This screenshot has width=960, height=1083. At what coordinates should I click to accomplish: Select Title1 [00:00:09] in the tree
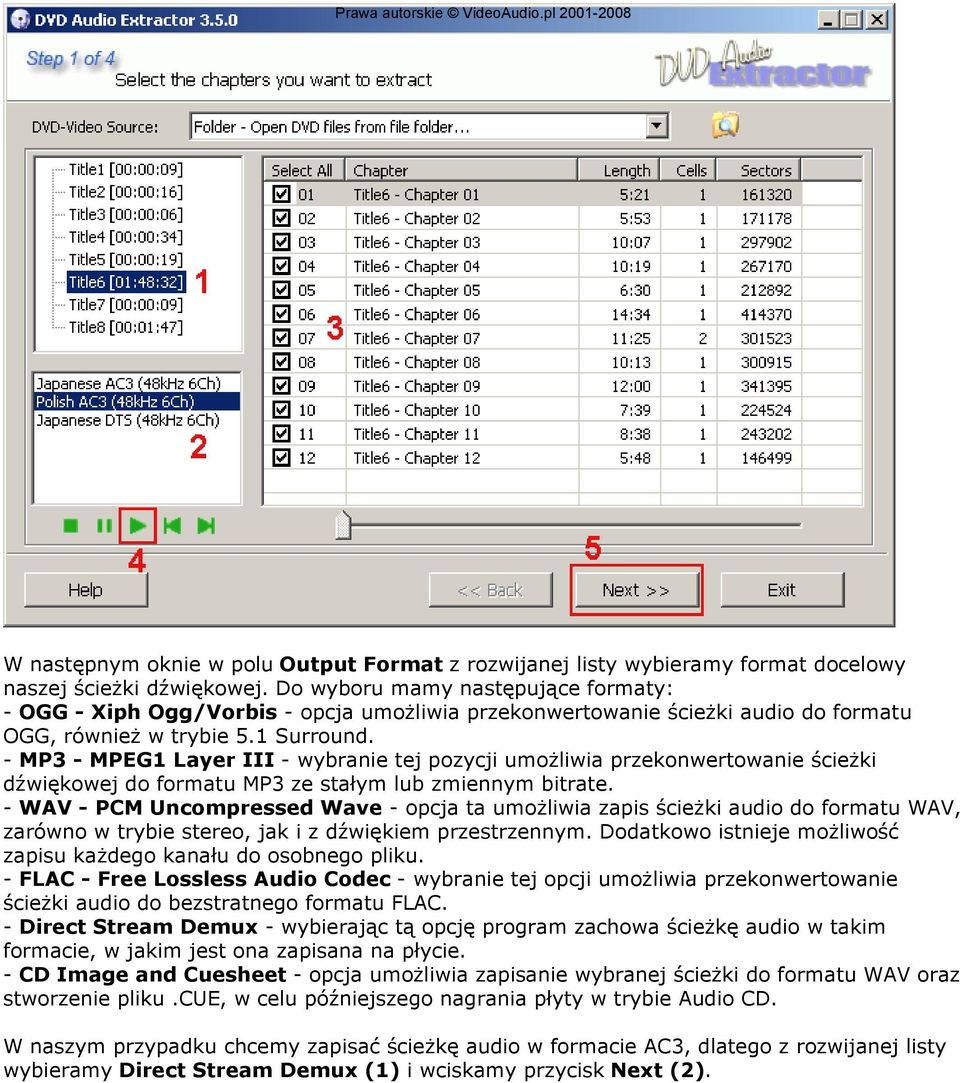click(x=126, y=169)
